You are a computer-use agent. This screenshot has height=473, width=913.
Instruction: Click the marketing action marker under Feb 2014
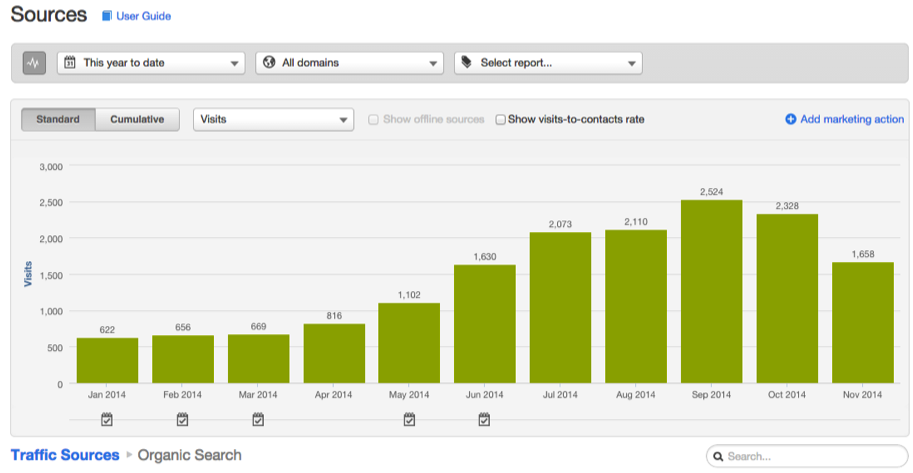(182, 419)
